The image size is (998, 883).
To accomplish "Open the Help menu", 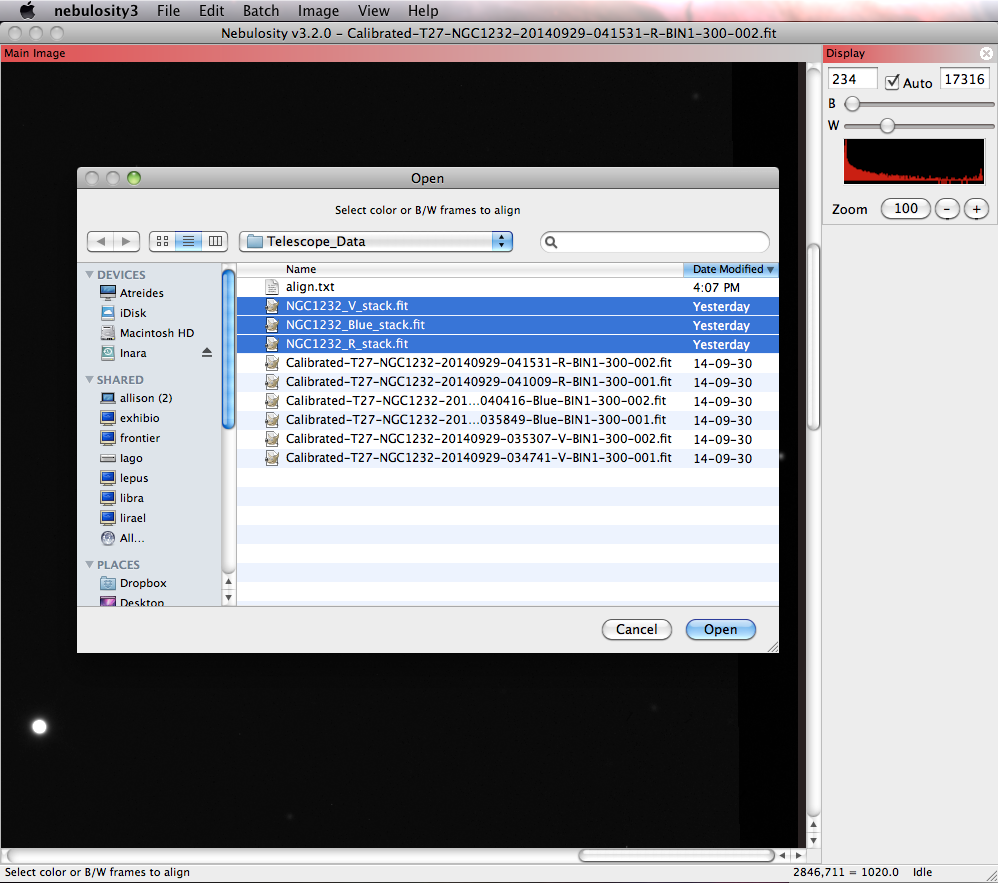I will (423, 11).
